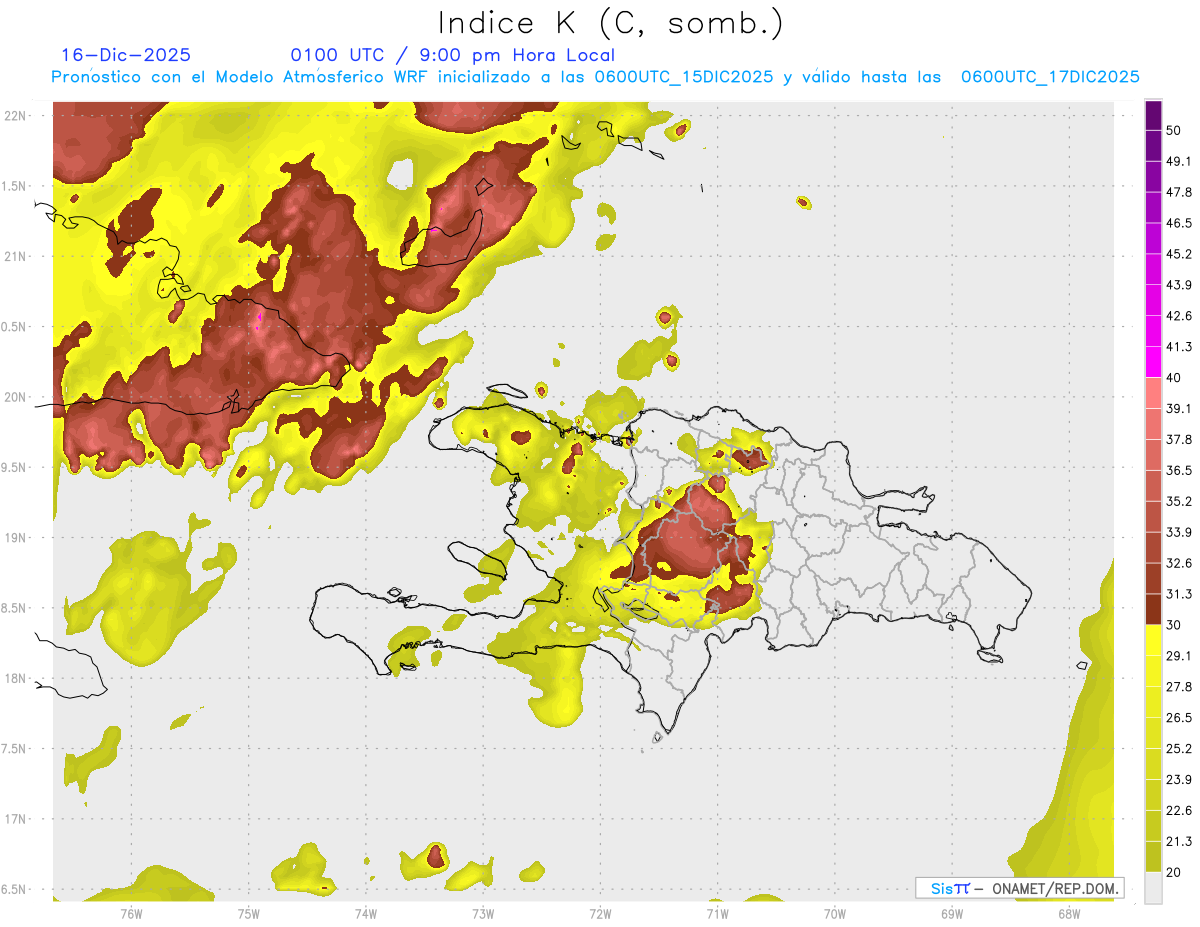Viewport: 1200px width, 927px height.
Task: Click the '29.1' color scale label
Action: [1179, 656]
